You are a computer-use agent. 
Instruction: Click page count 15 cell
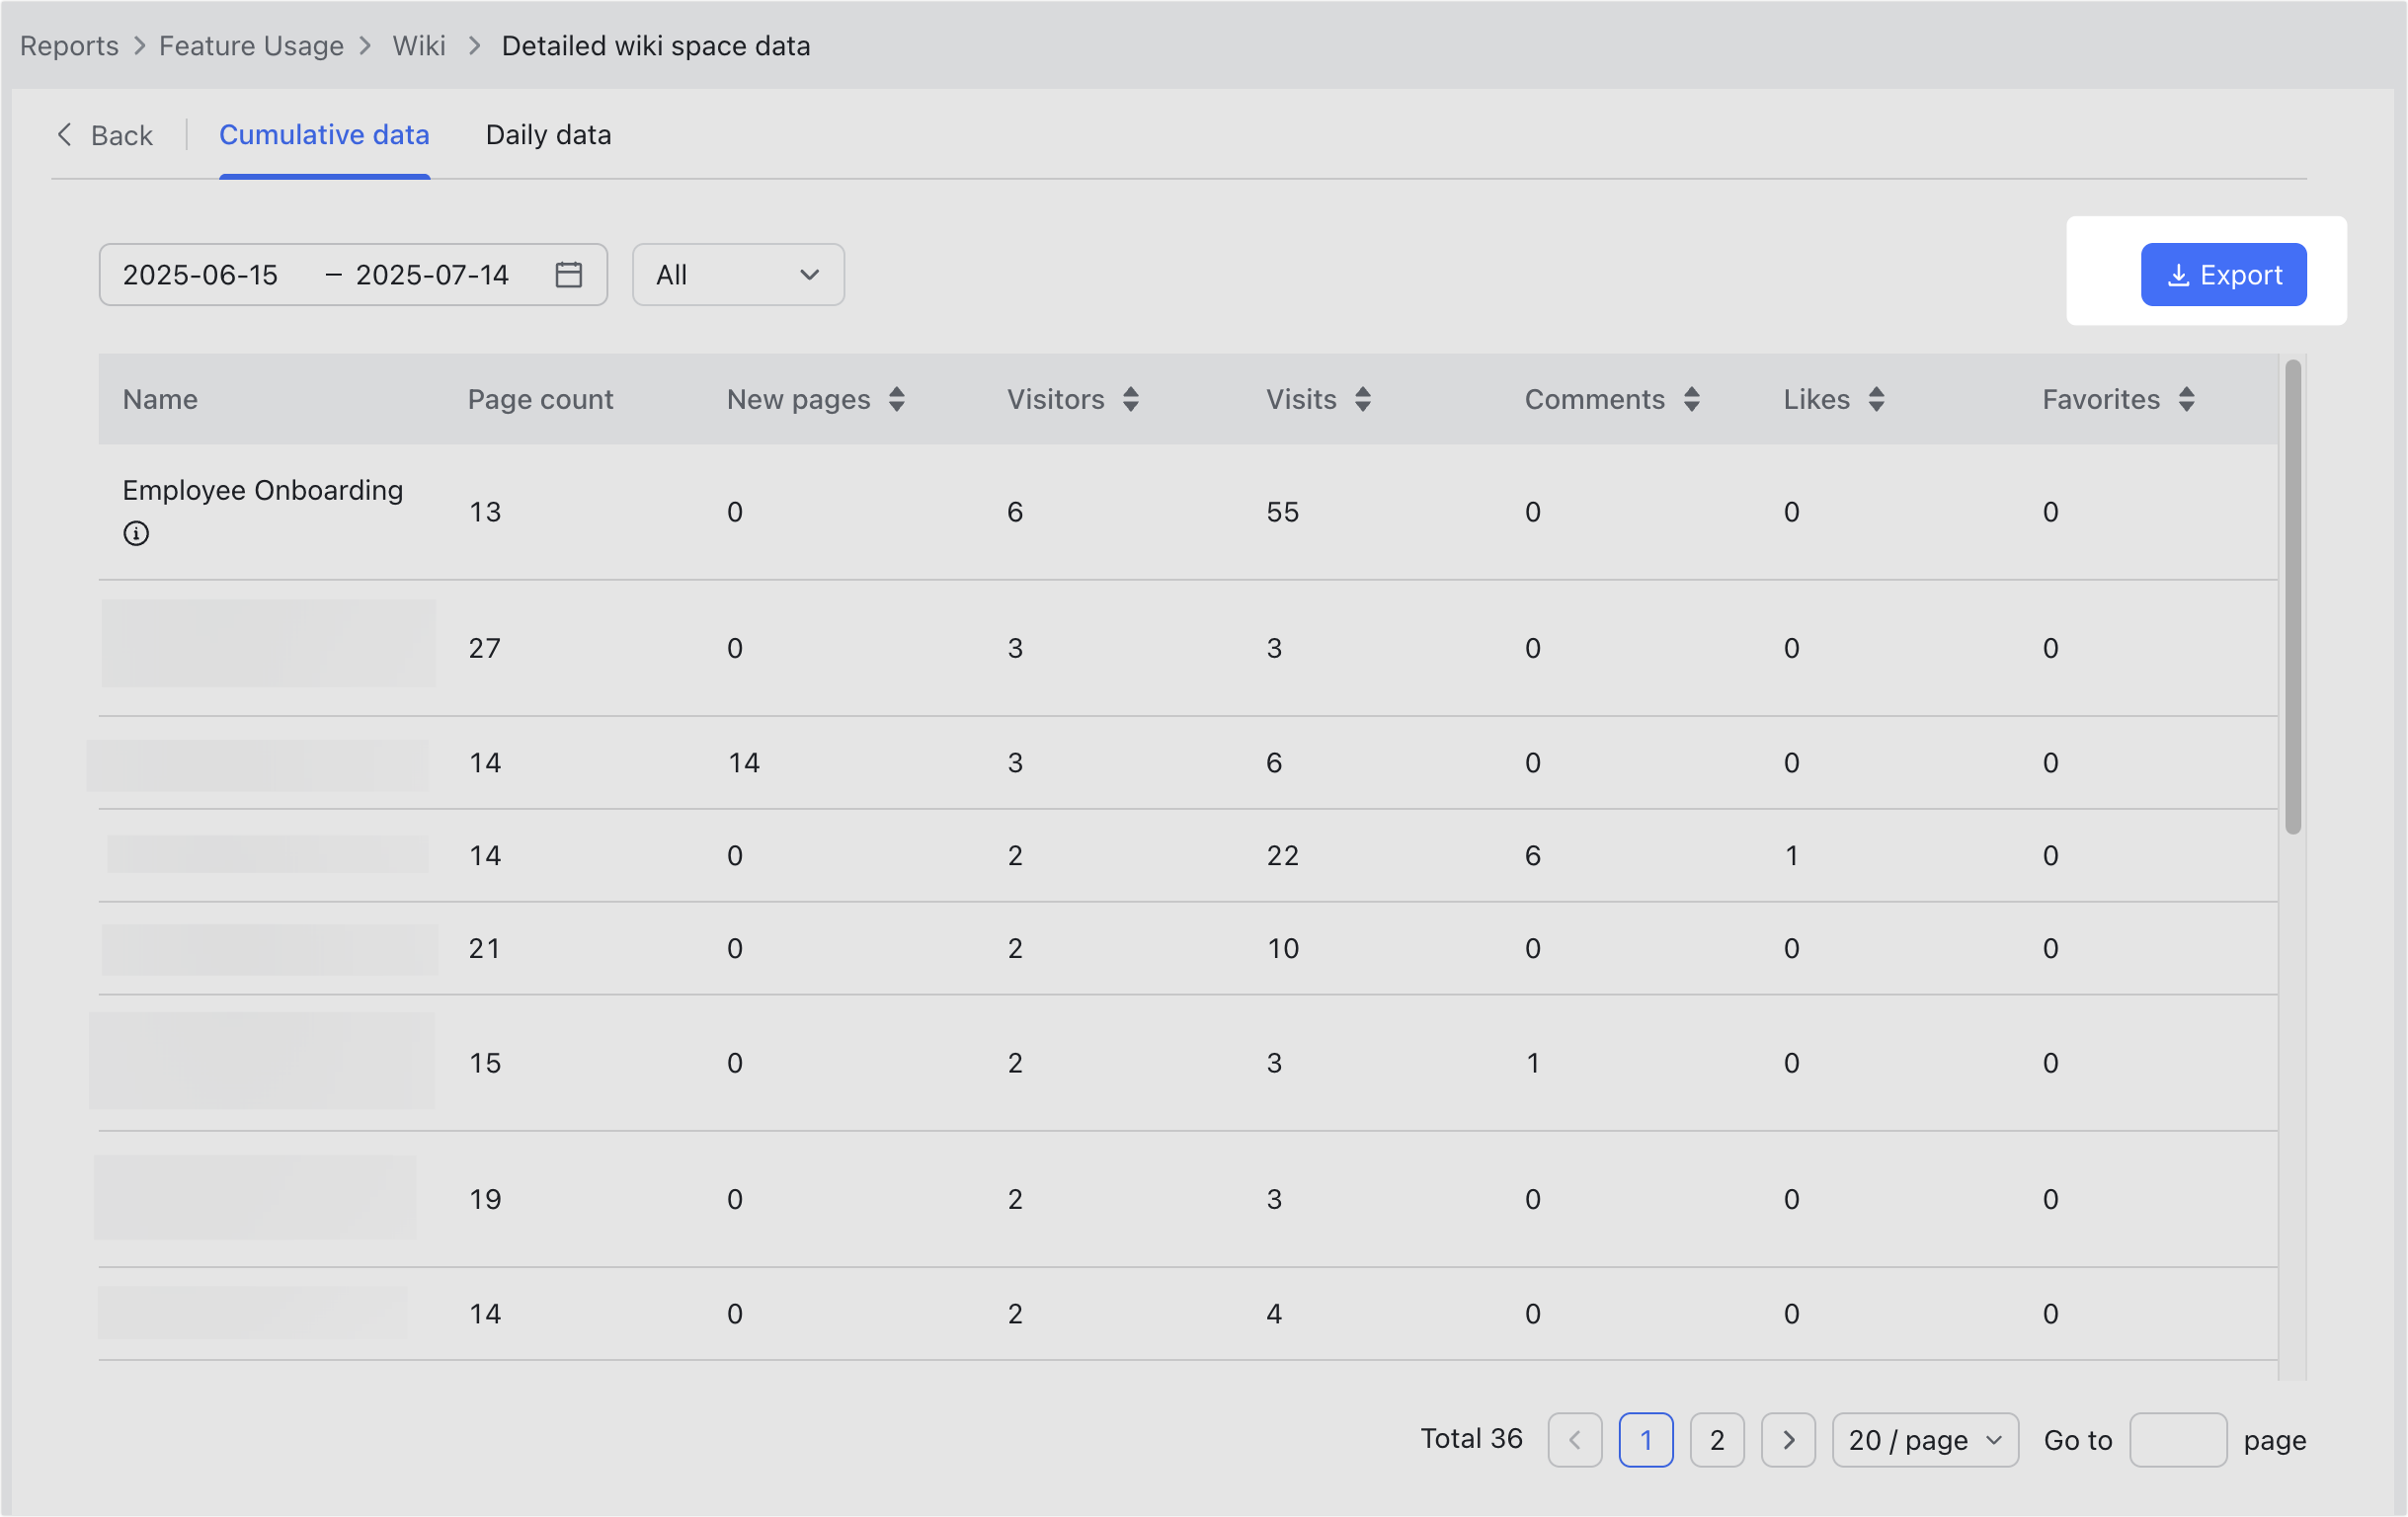(x=484, y=1063)
